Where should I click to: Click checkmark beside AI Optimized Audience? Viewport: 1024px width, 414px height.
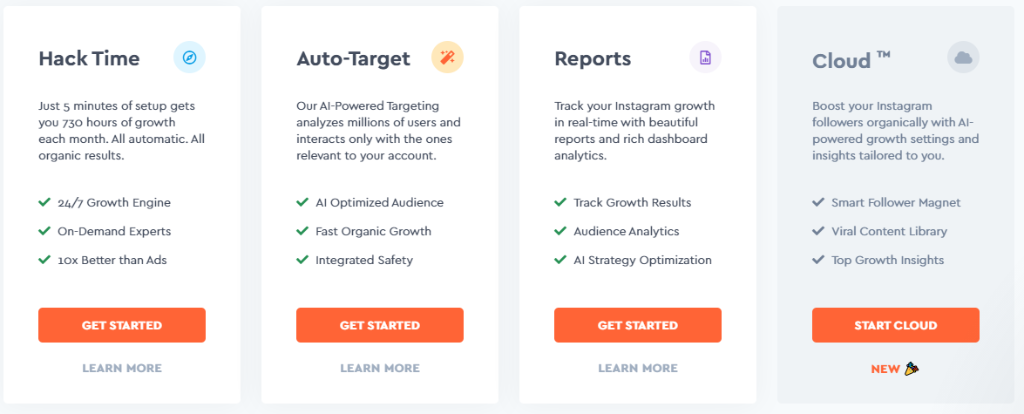tap(302, 202)
